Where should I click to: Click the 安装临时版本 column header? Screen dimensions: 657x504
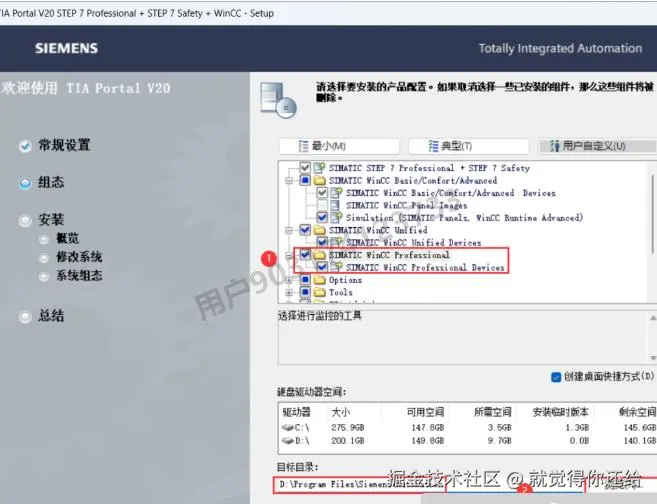[560, 412]
